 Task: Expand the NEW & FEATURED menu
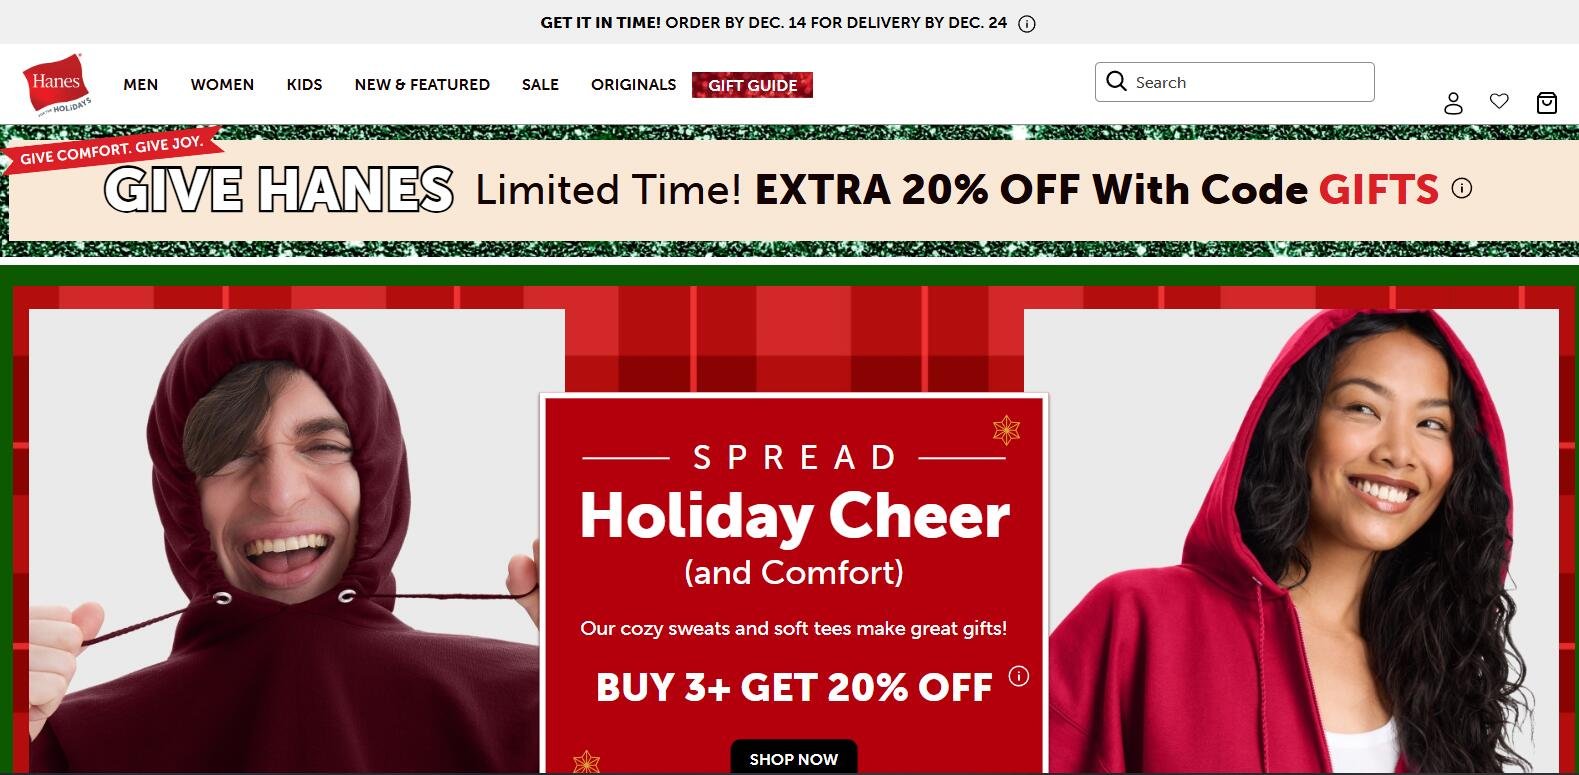[x=422, y=85]
